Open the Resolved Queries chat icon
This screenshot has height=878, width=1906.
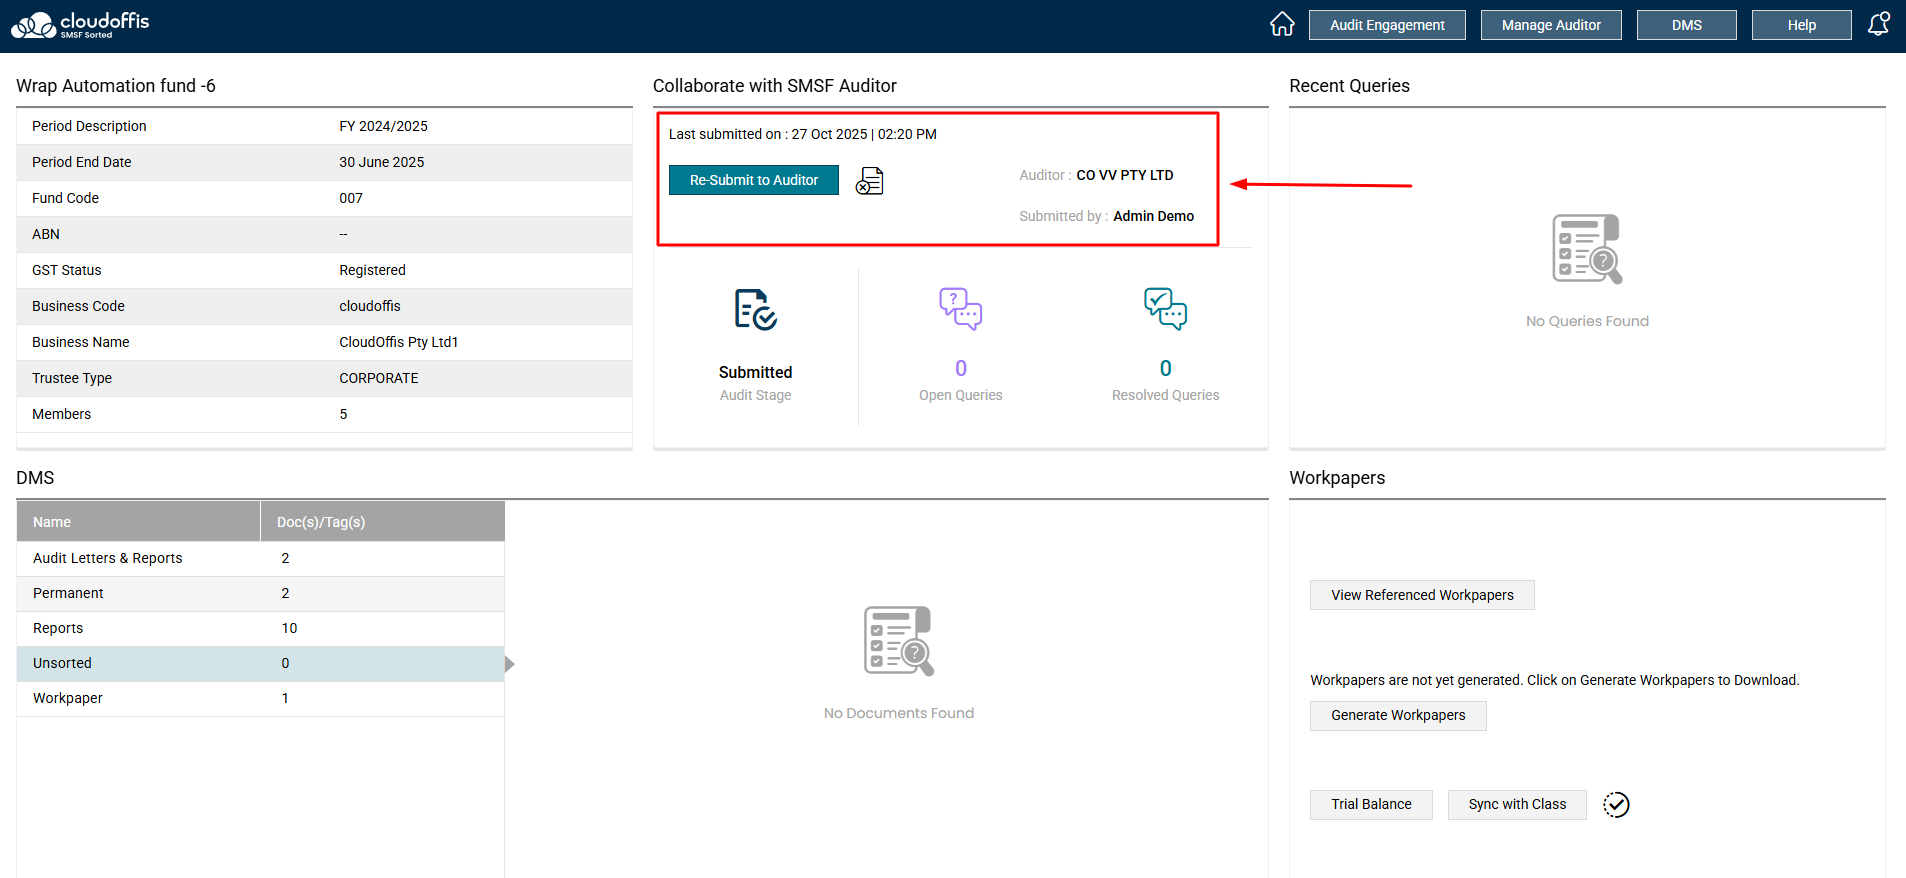[x=1165, y=309]
